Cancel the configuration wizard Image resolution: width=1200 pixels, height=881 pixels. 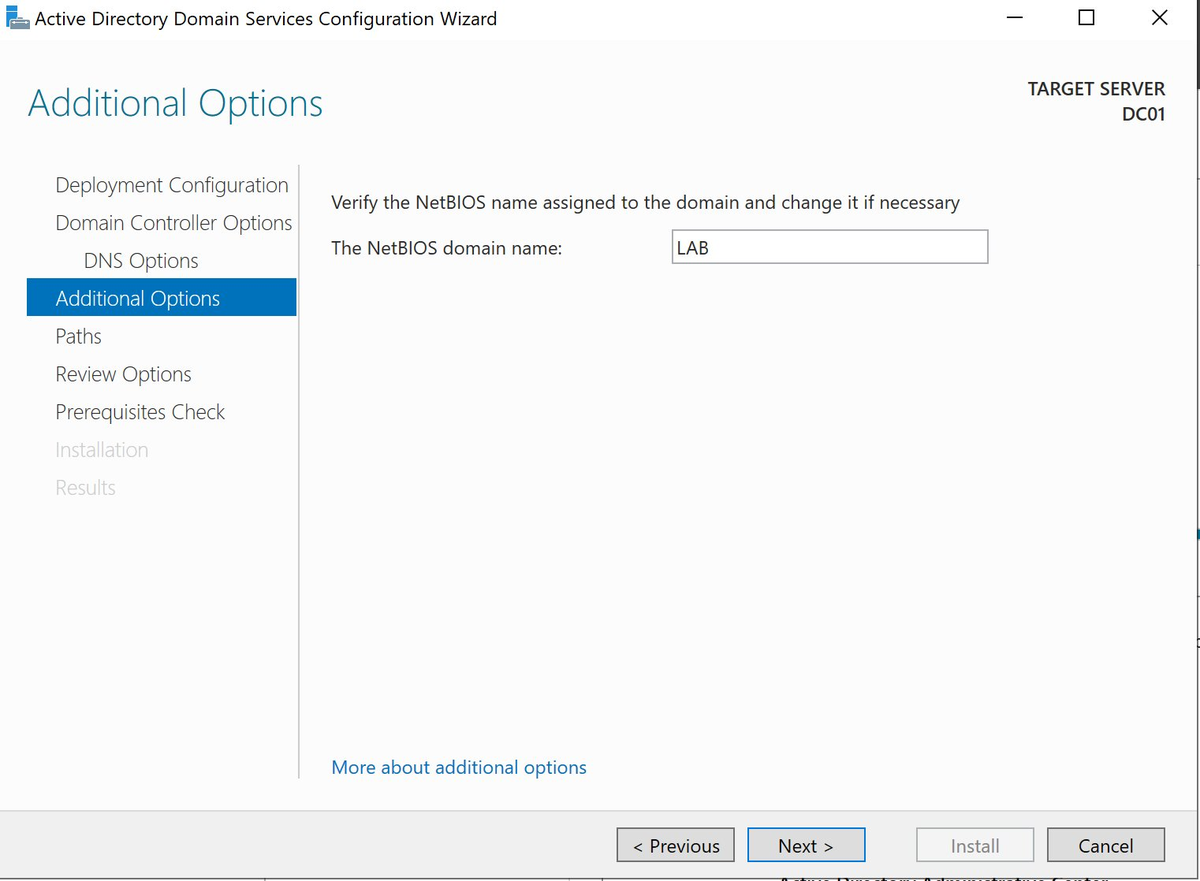point(1105,845)
